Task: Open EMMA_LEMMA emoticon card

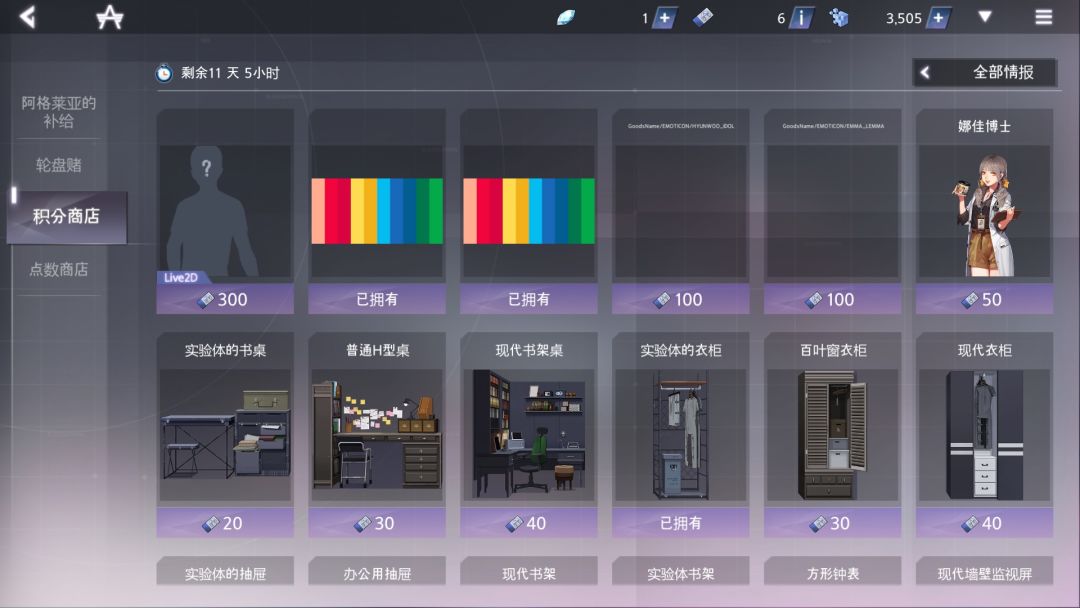Action: pos(833,211)
